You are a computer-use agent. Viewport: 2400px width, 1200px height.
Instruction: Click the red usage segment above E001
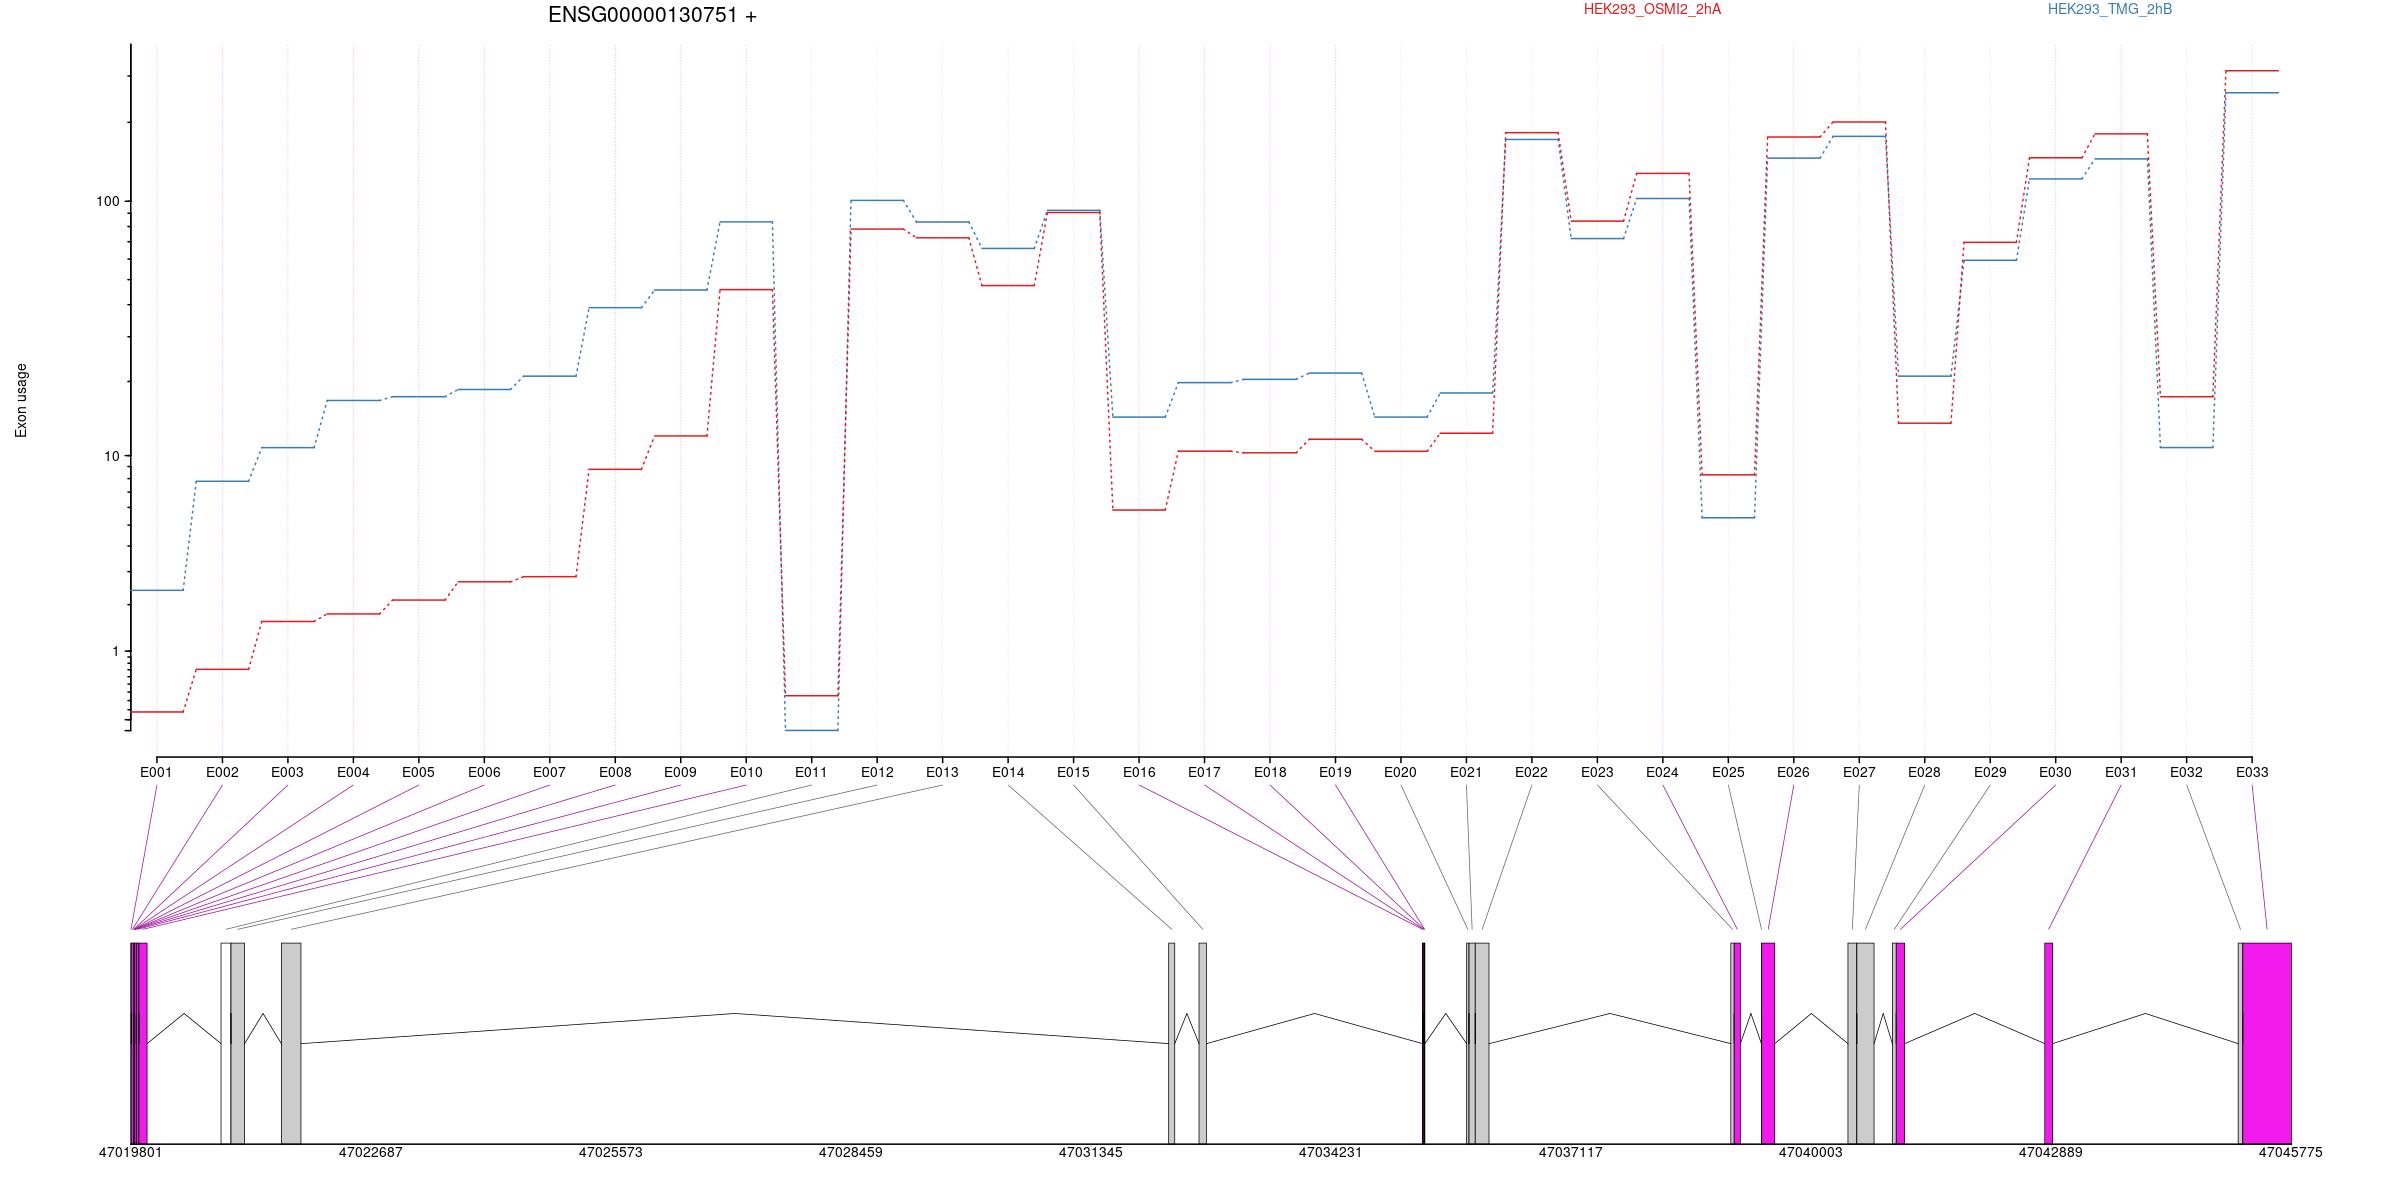156,712
